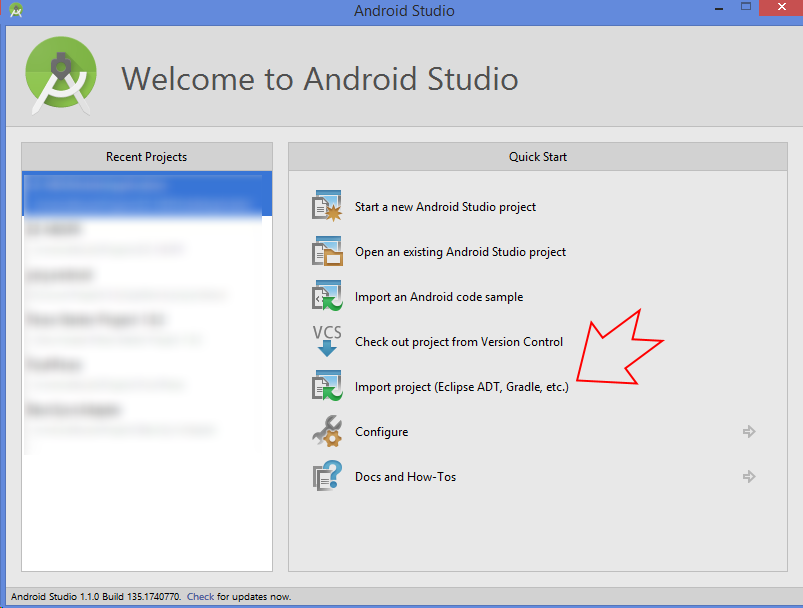Click the Docs and How-Tos question mark icon

point(326,475)
